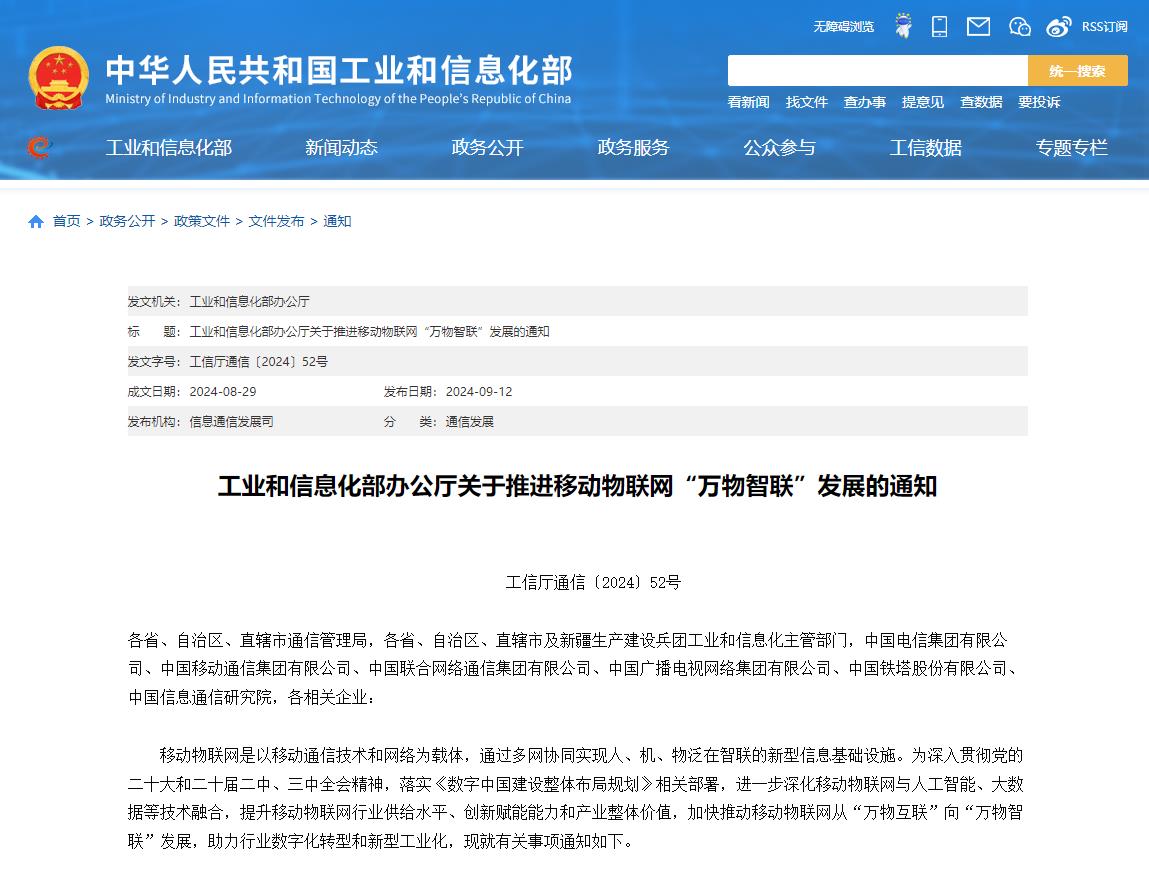The image size is (1149, 869).
Task: Go to 文件发布 in breadcrumb
Action: 276,221
